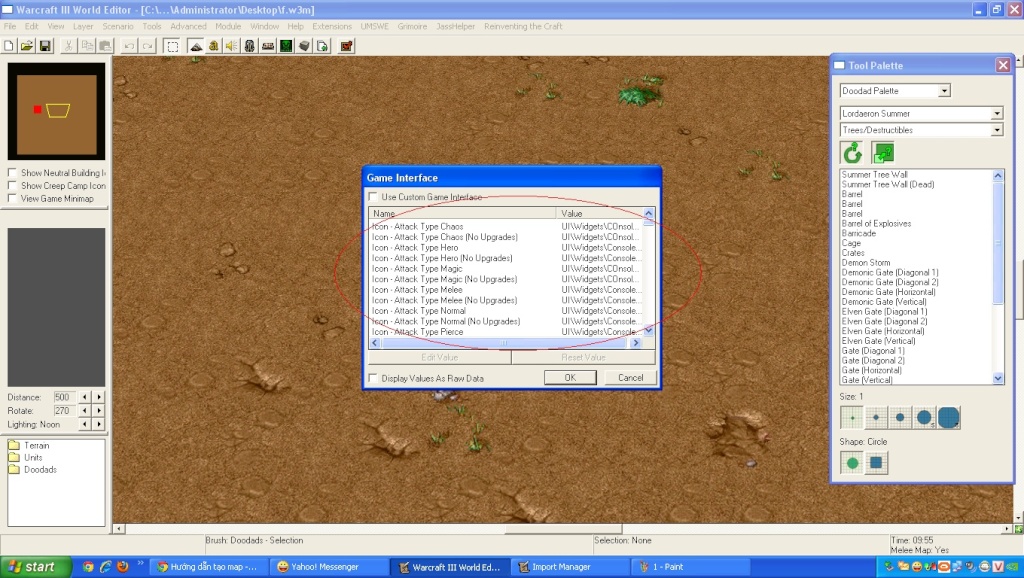Open the Sound Editor speaker icon

point(231,46)
